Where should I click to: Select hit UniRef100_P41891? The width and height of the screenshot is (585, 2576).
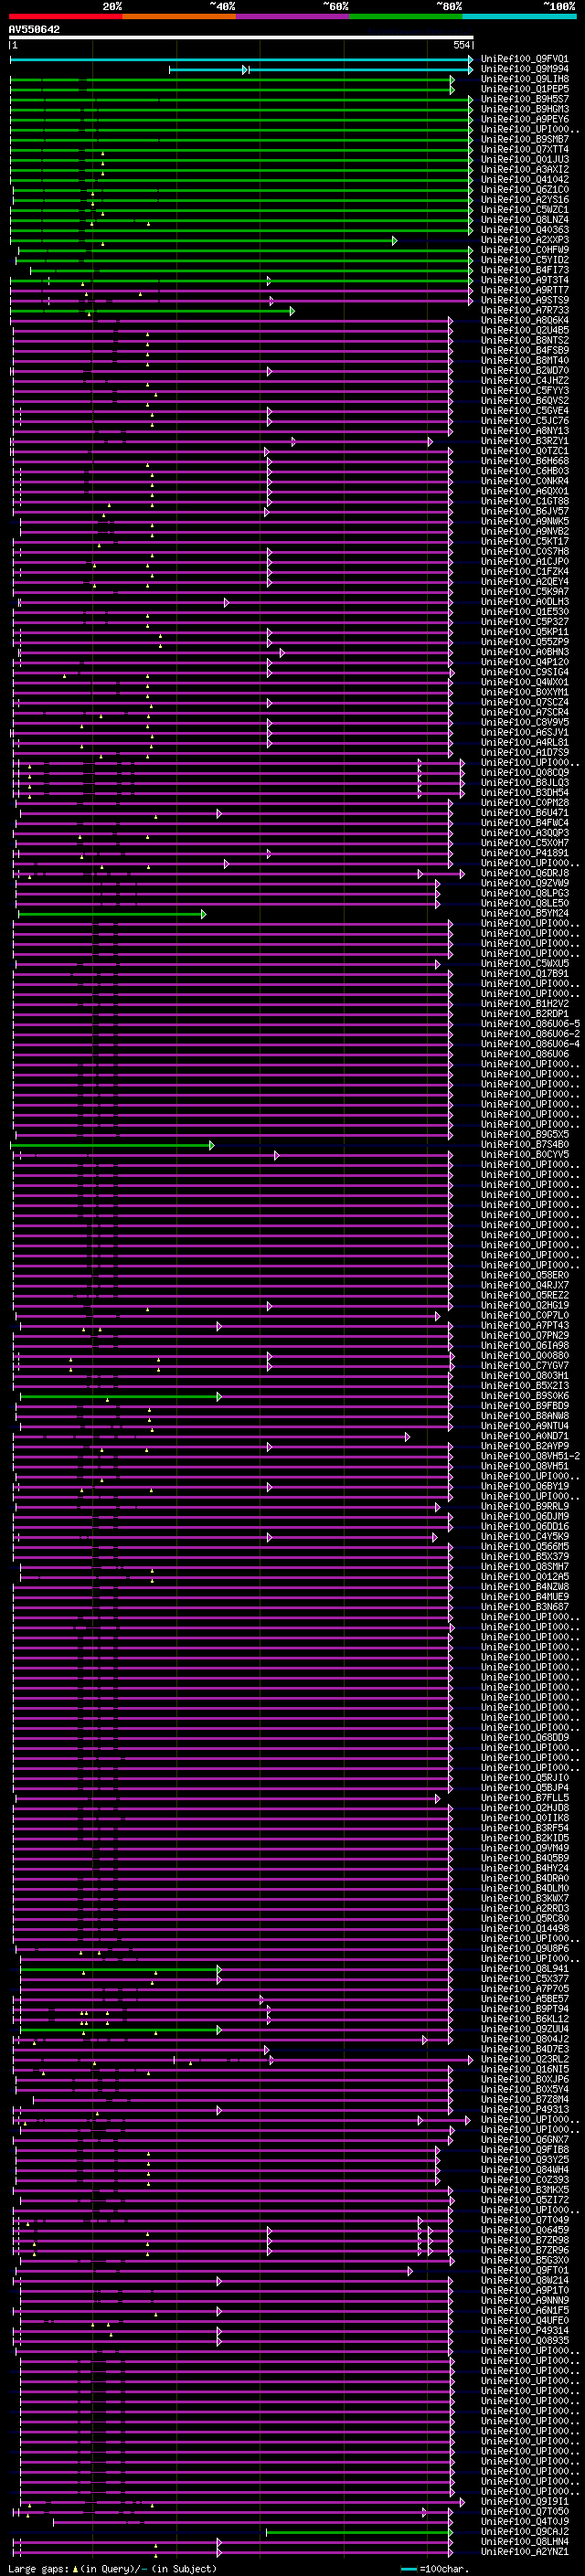point(525,854)
